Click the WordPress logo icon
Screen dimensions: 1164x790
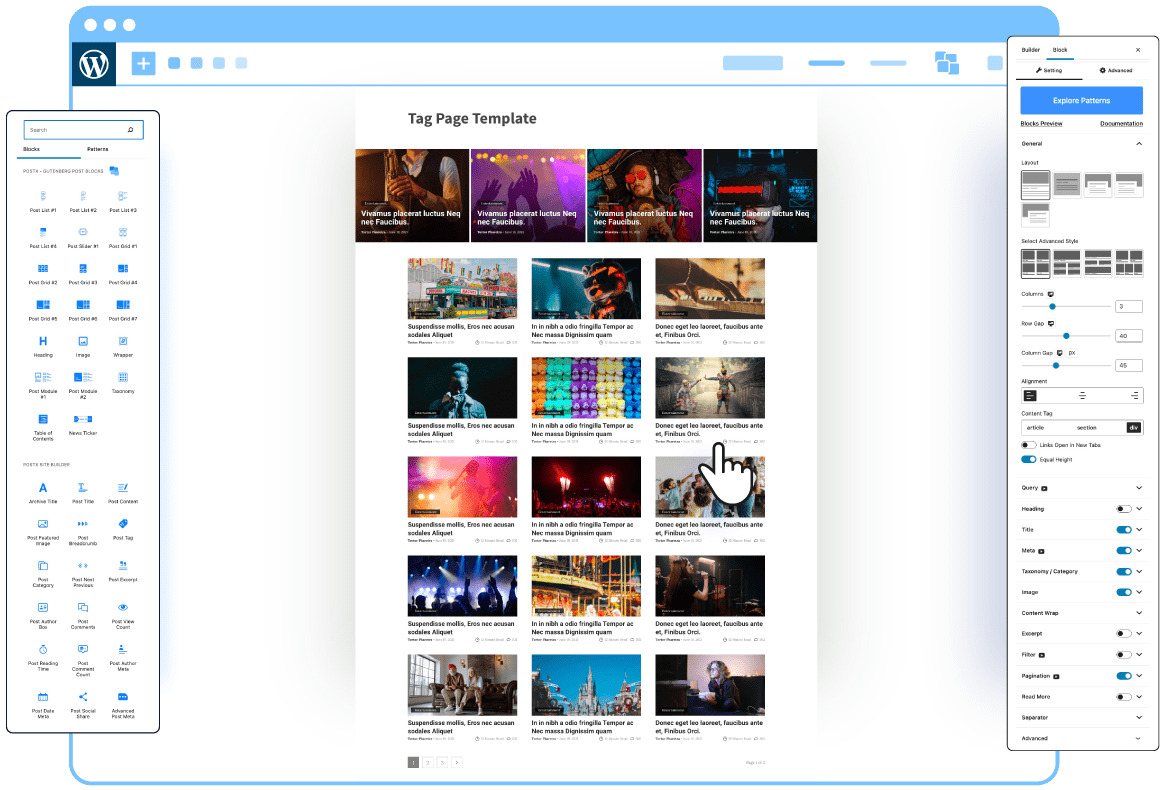(x=94, y=64)
